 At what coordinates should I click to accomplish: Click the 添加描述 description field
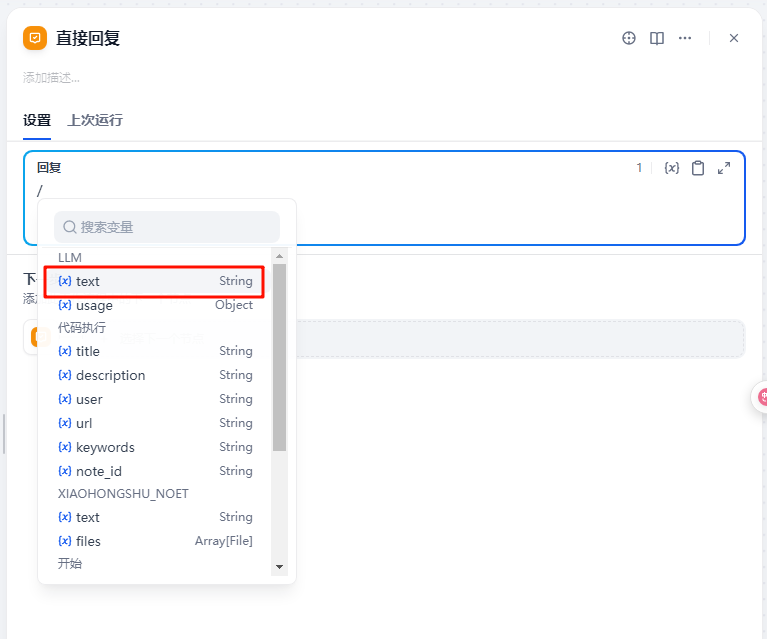52,77
